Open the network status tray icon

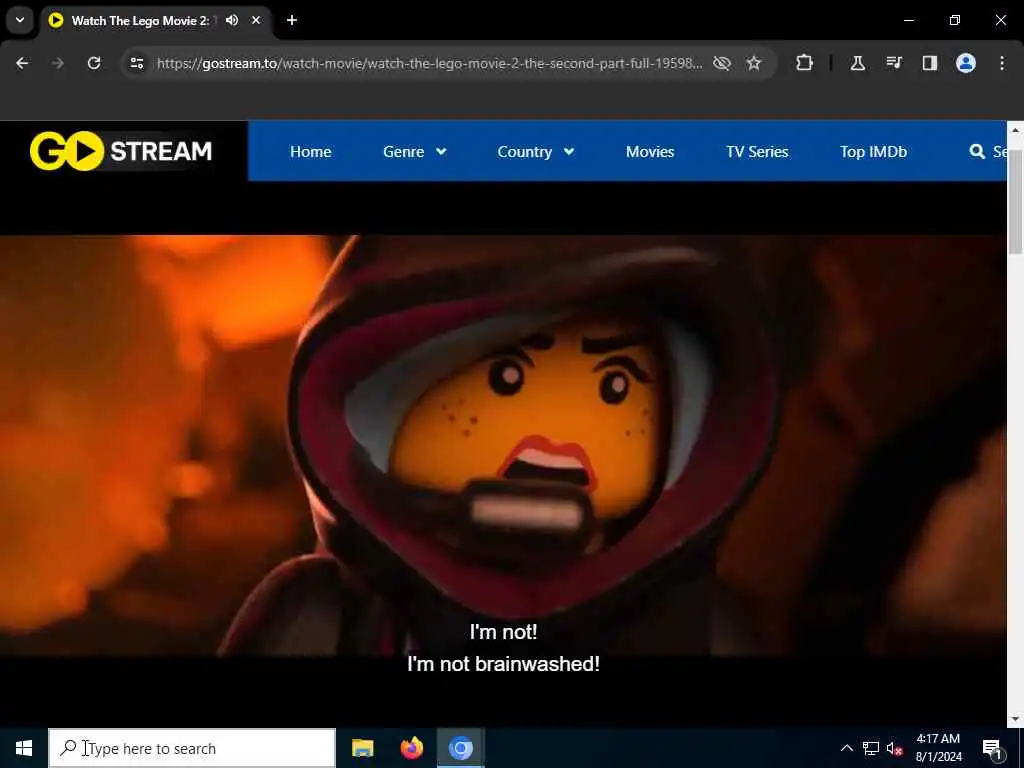[871, 748]
